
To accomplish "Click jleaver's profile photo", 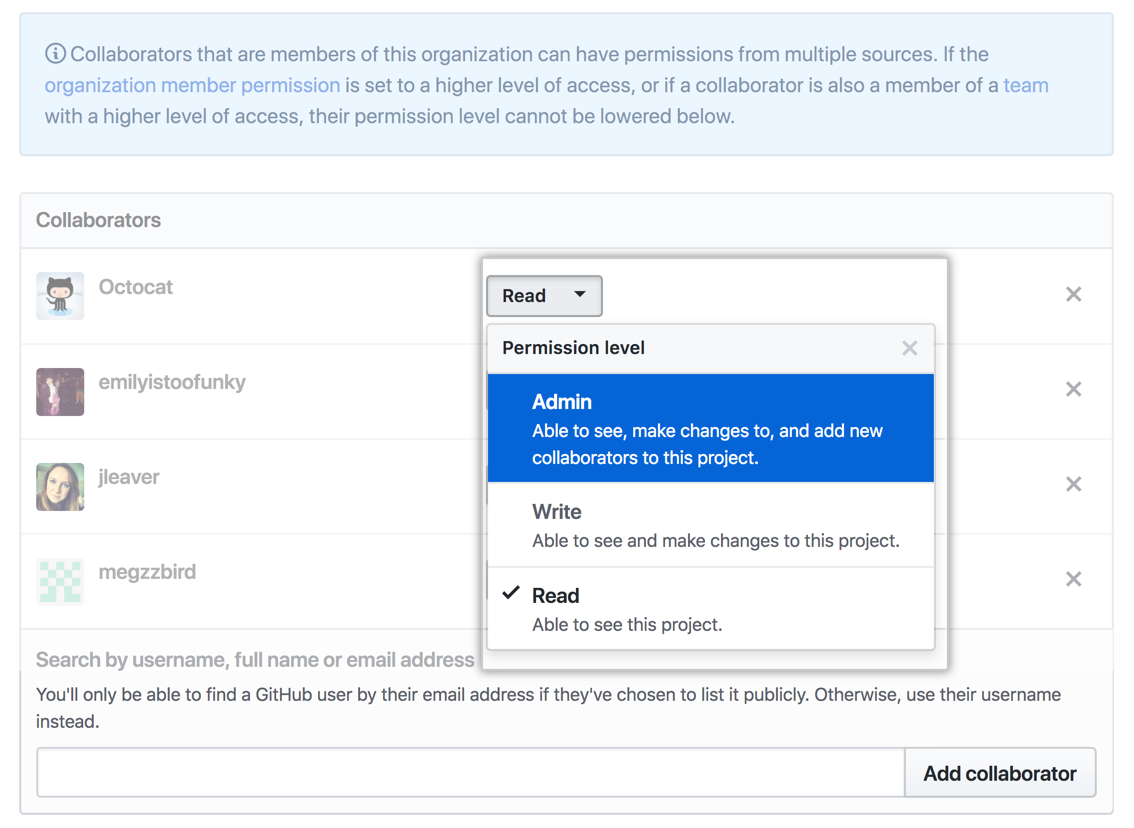I will click(x=60, y=486).
